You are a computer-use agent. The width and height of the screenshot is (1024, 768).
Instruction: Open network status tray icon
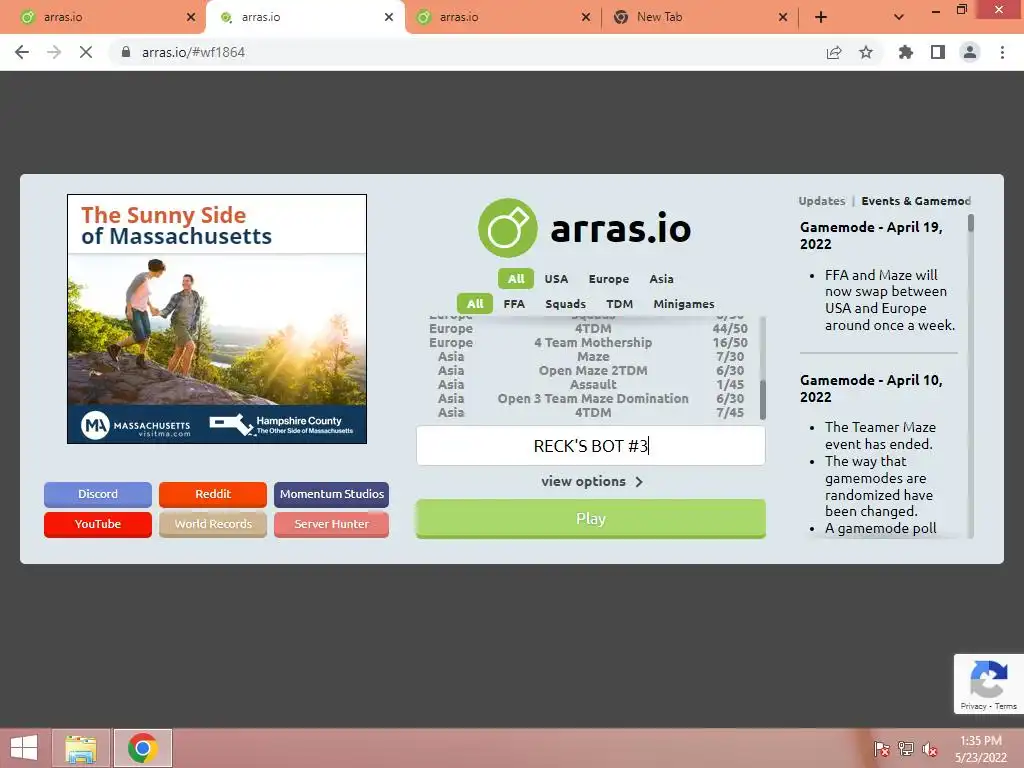[906, 749]
